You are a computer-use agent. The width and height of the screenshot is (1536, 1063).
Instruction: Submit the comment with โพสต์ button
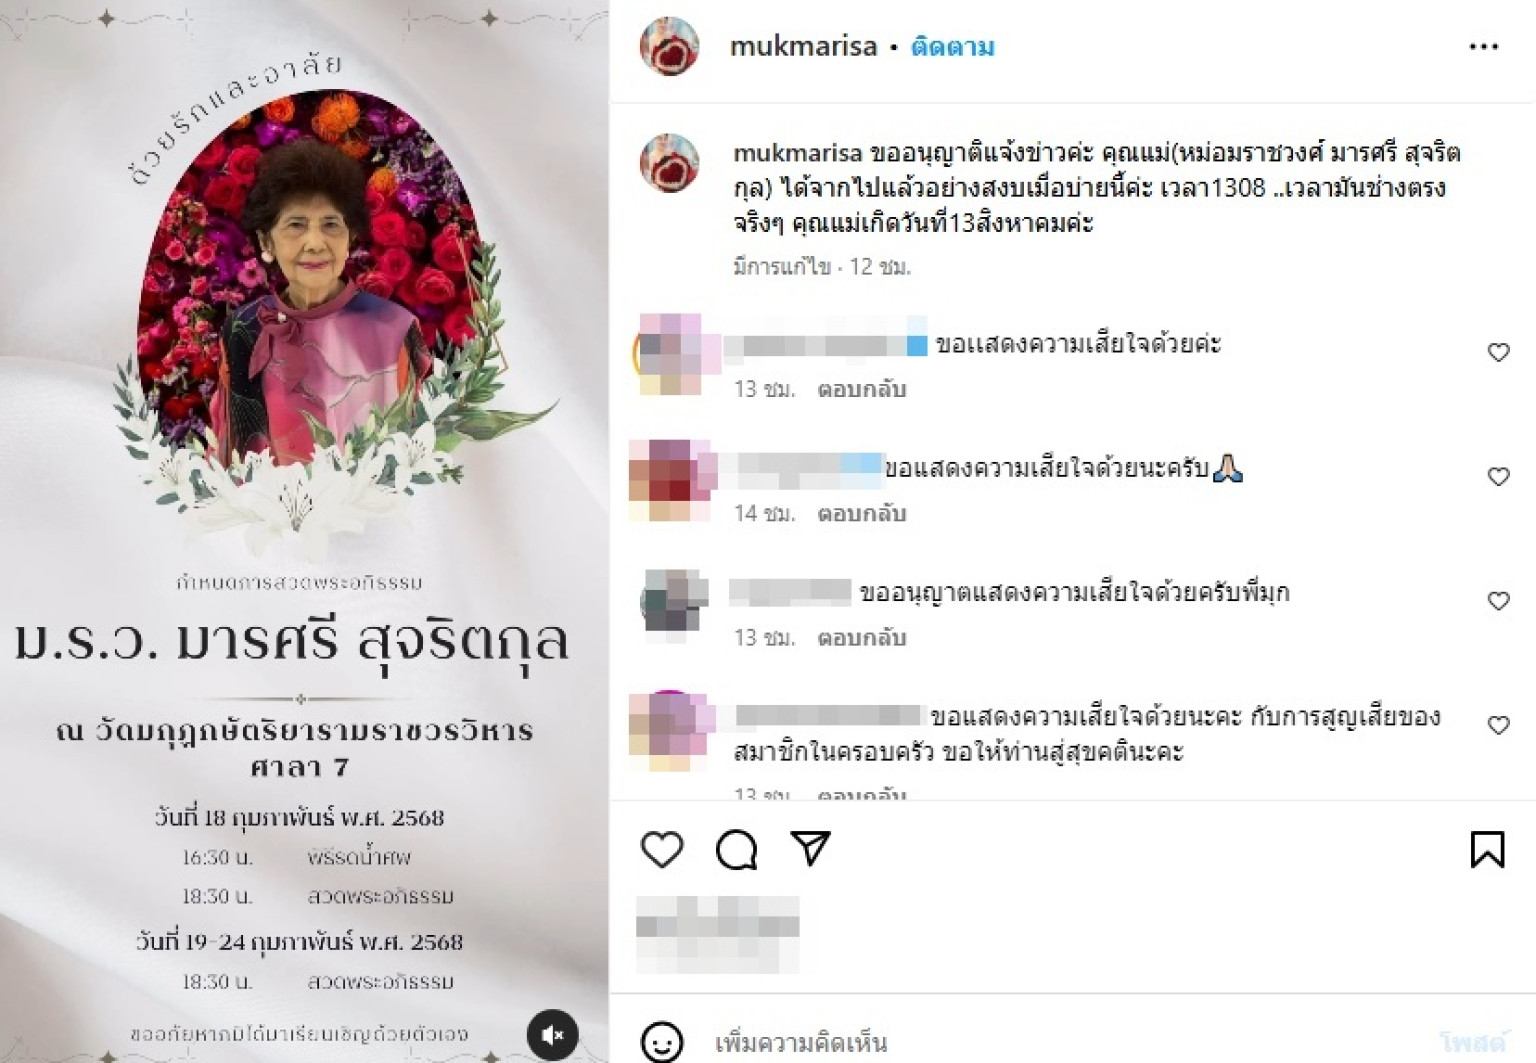[1472, 1042]
